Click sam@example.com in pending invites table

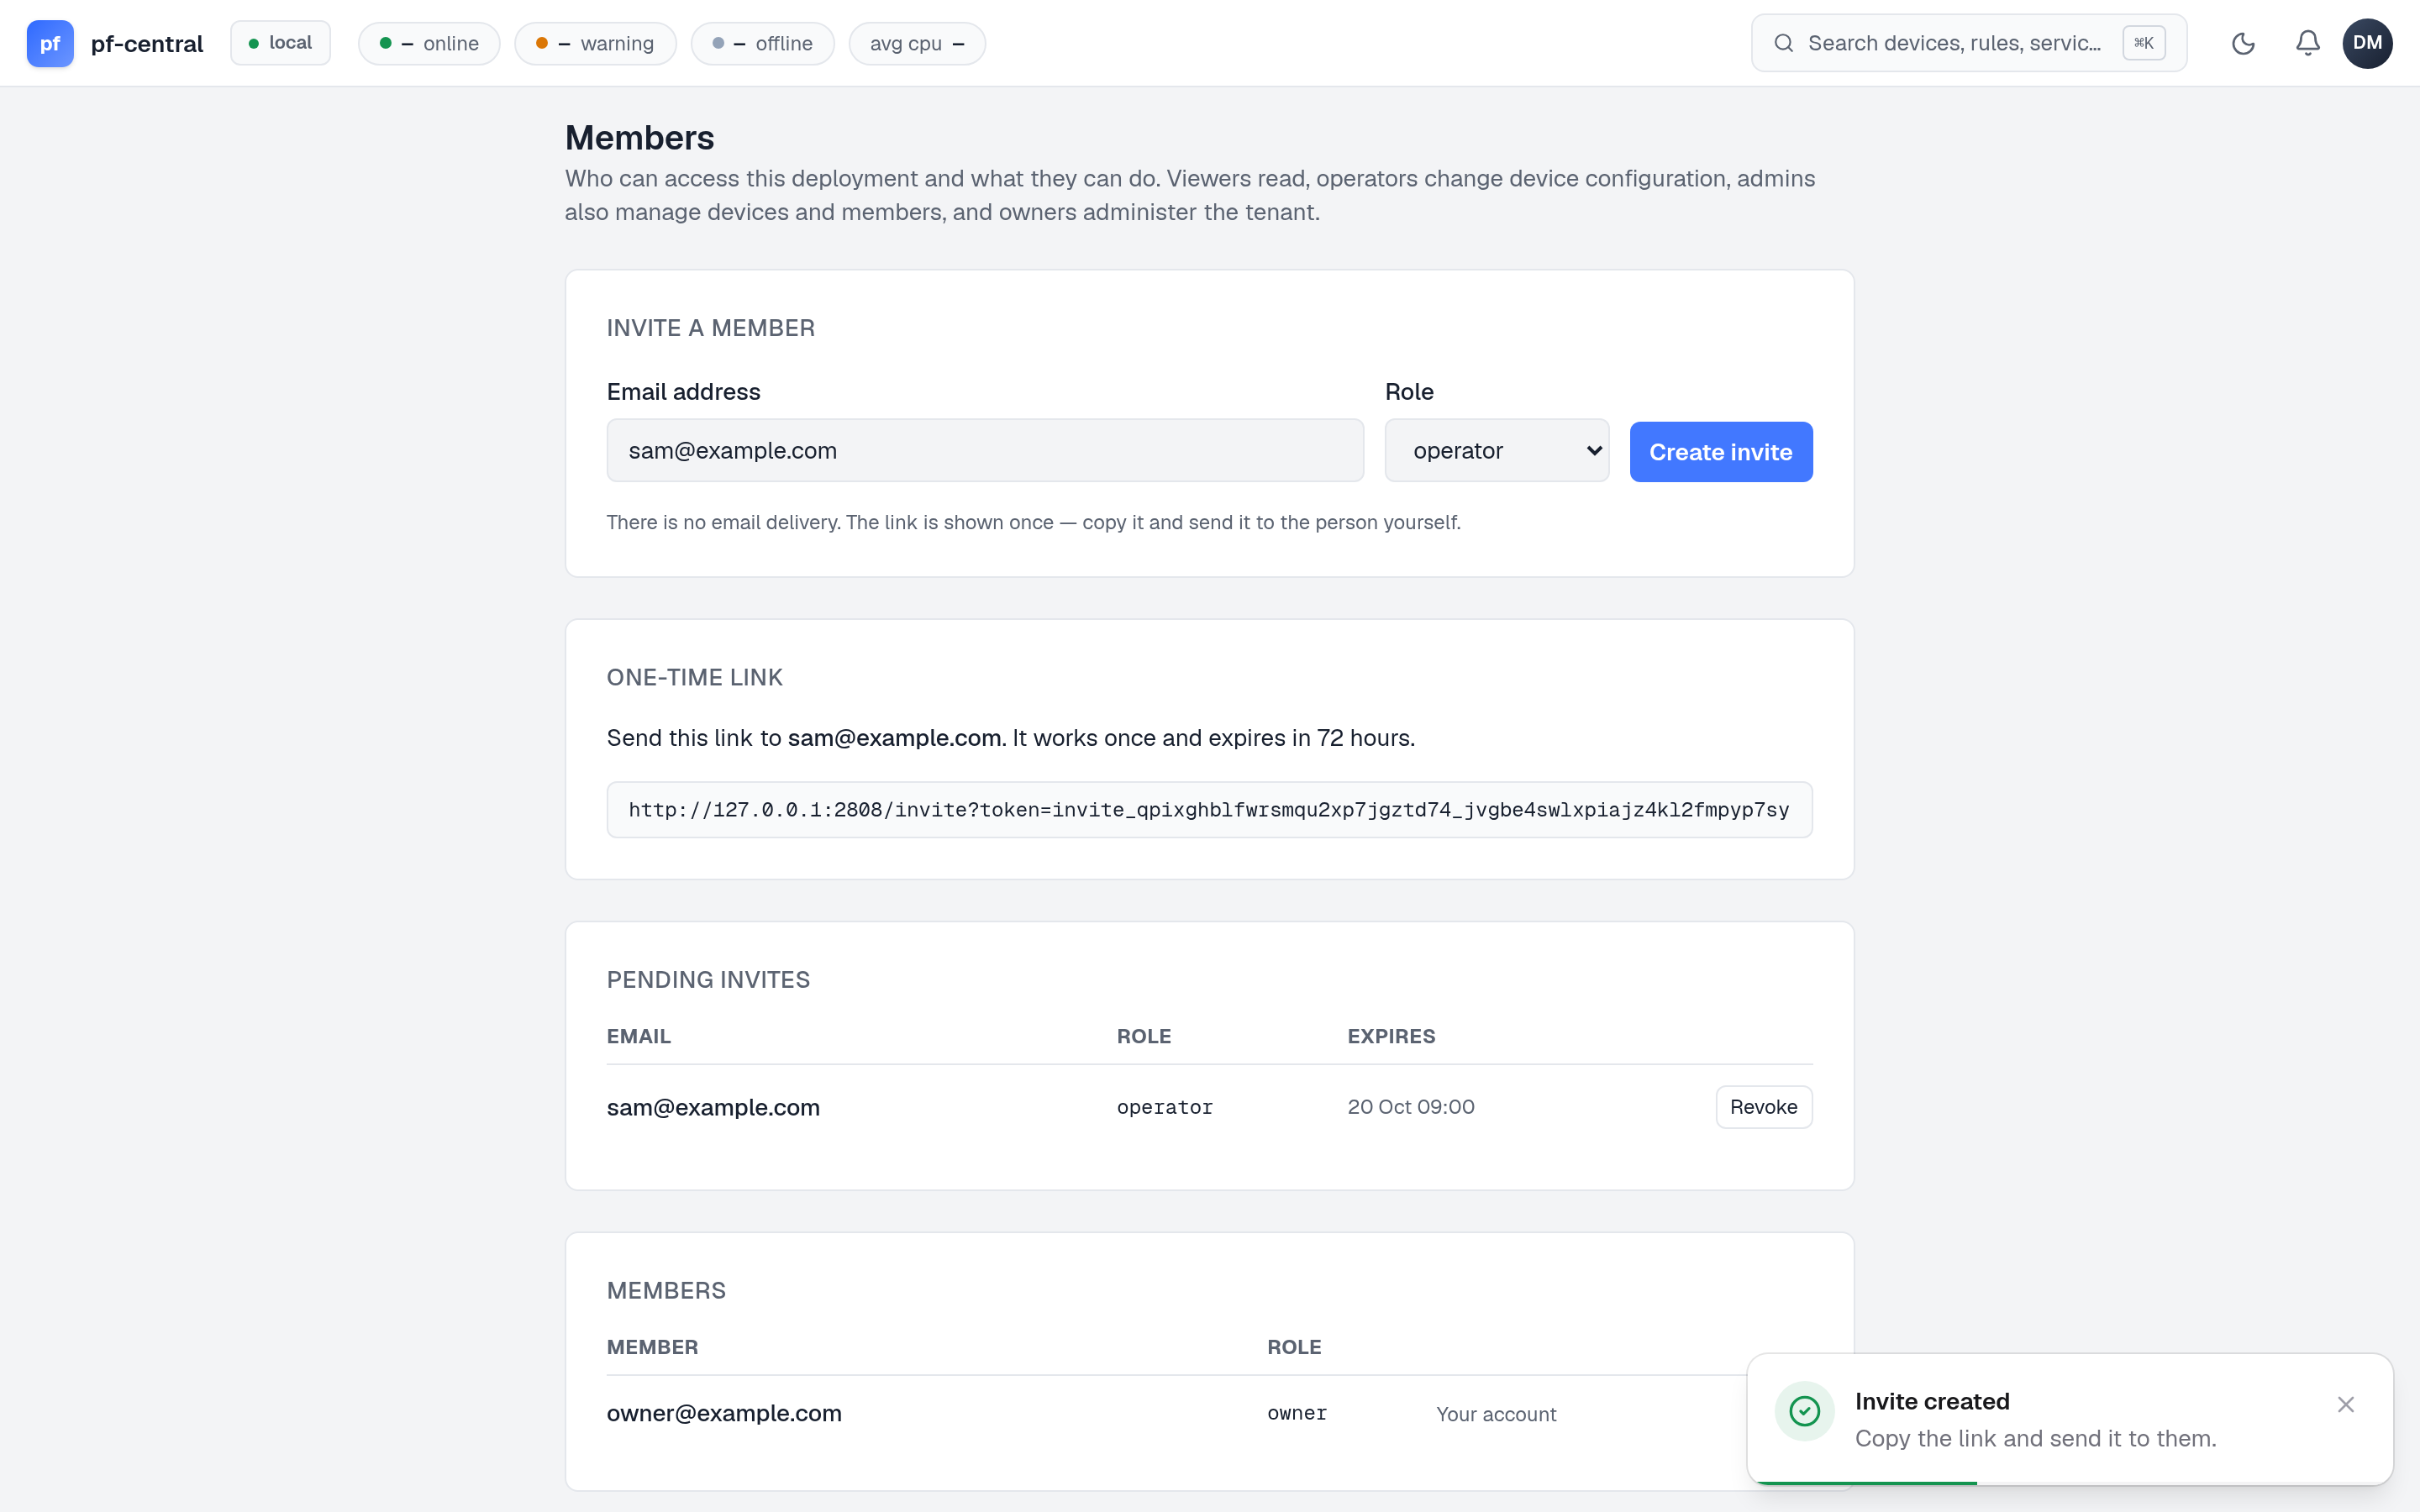click(713, 1107)
